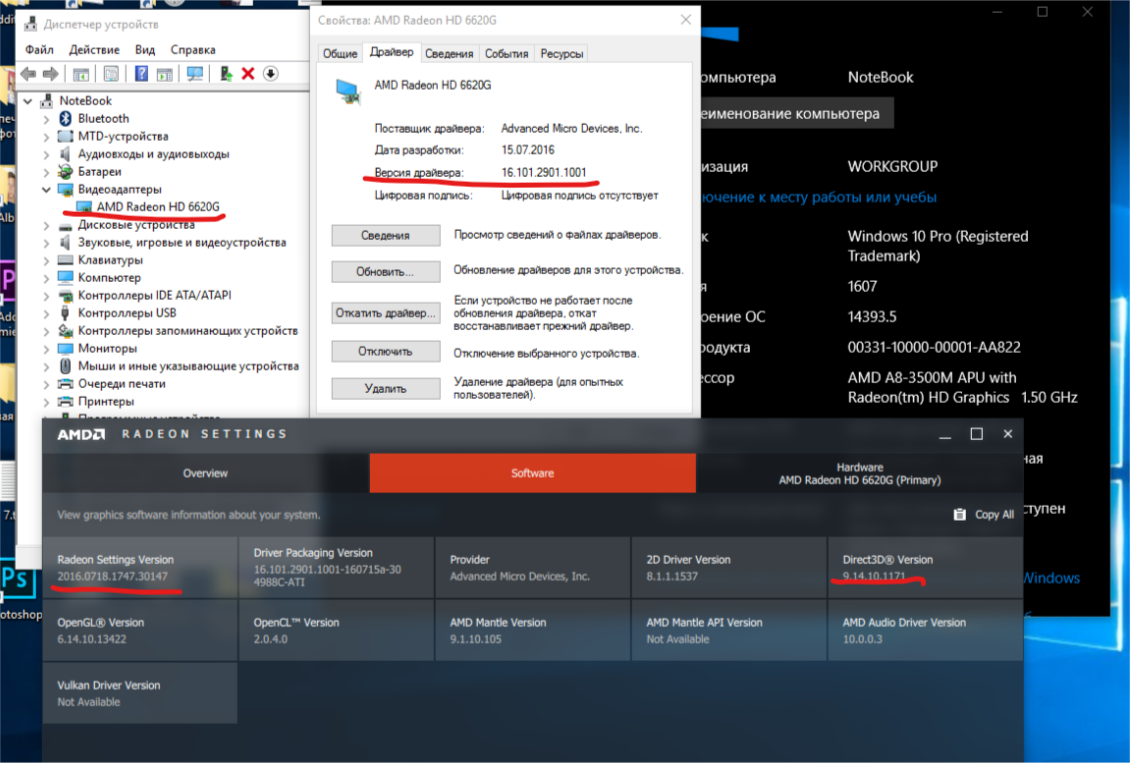Switch to the События tab
This screenshot has height=763, width=1130.
507,53
